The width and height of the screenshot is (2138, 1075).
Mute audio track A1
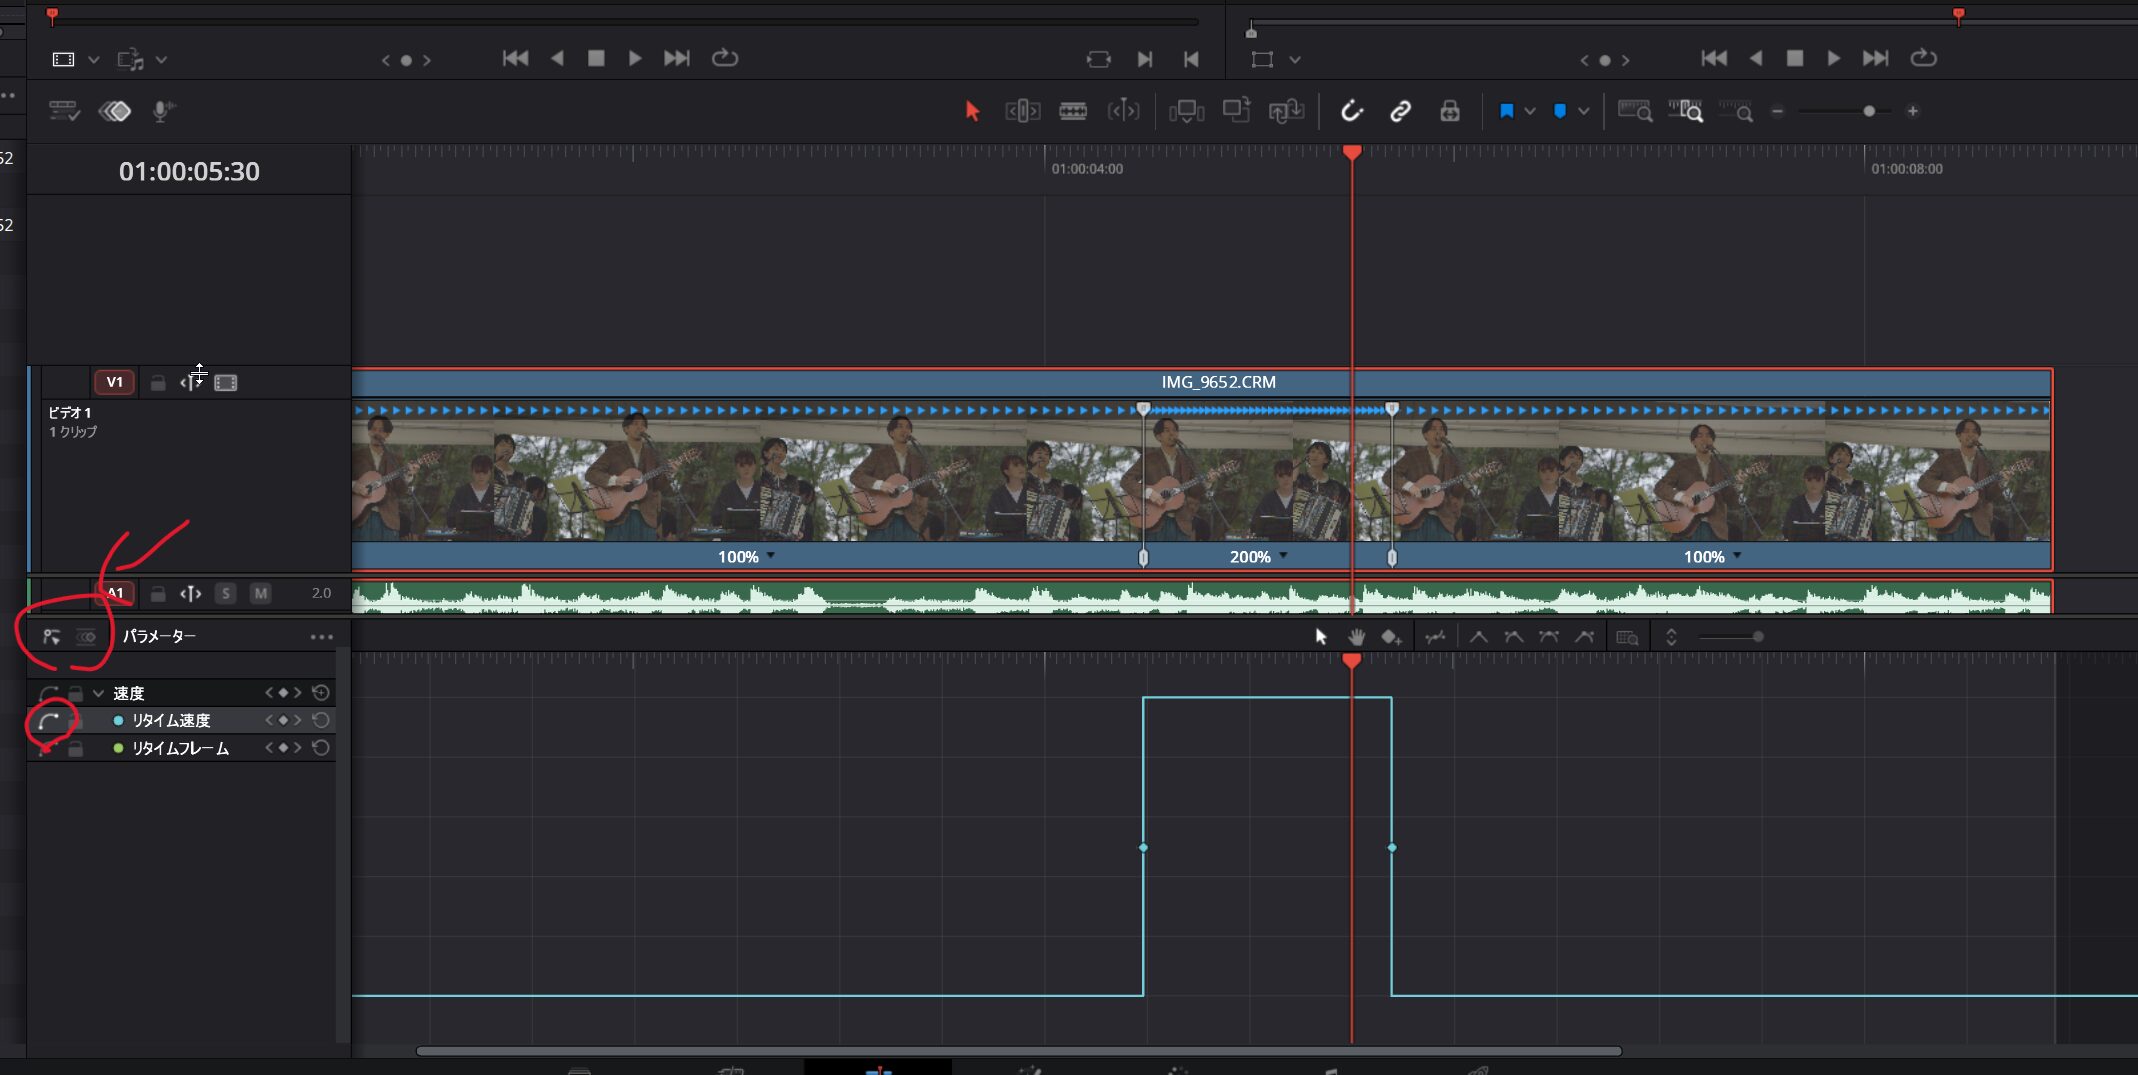260,593
